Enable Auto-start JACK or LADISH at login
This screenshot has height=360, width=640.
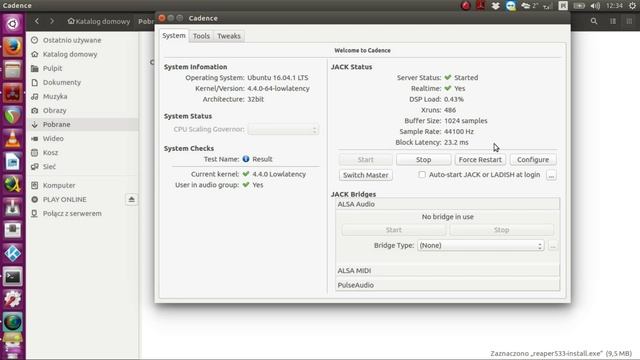[x=422, y=175]
